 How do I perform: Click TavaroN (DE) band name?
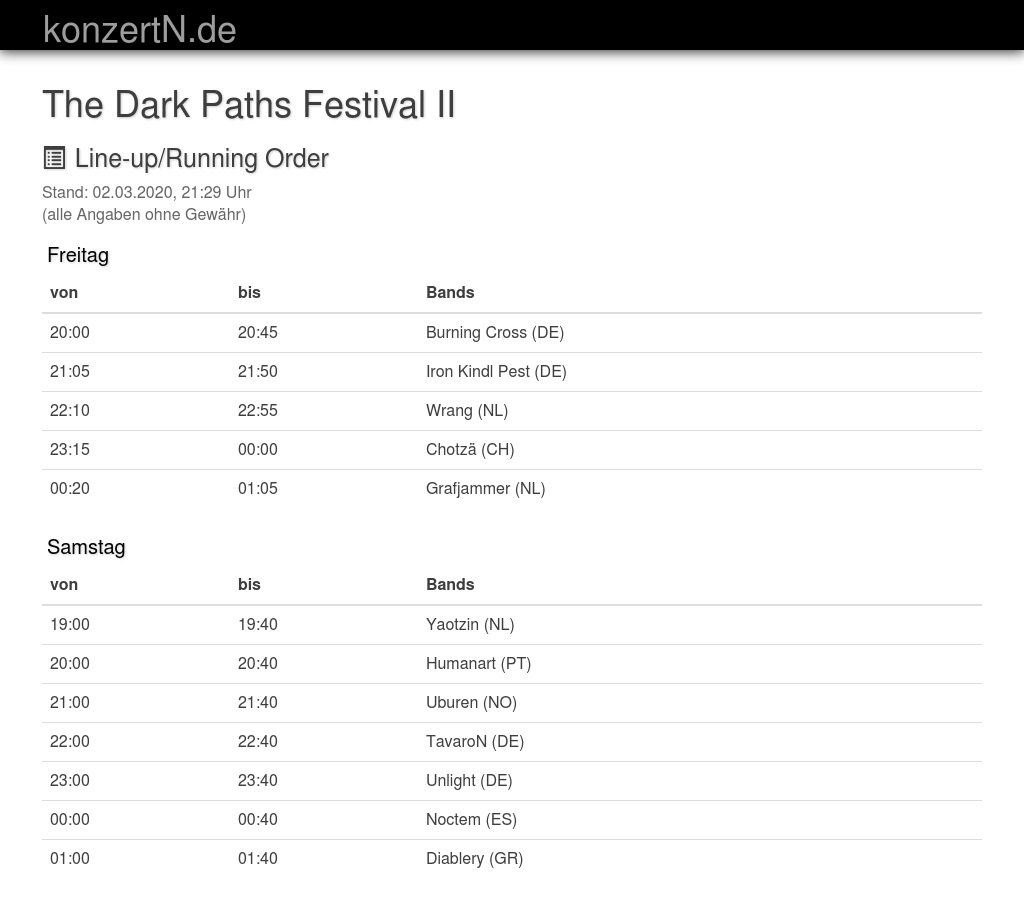coord(474,742)
